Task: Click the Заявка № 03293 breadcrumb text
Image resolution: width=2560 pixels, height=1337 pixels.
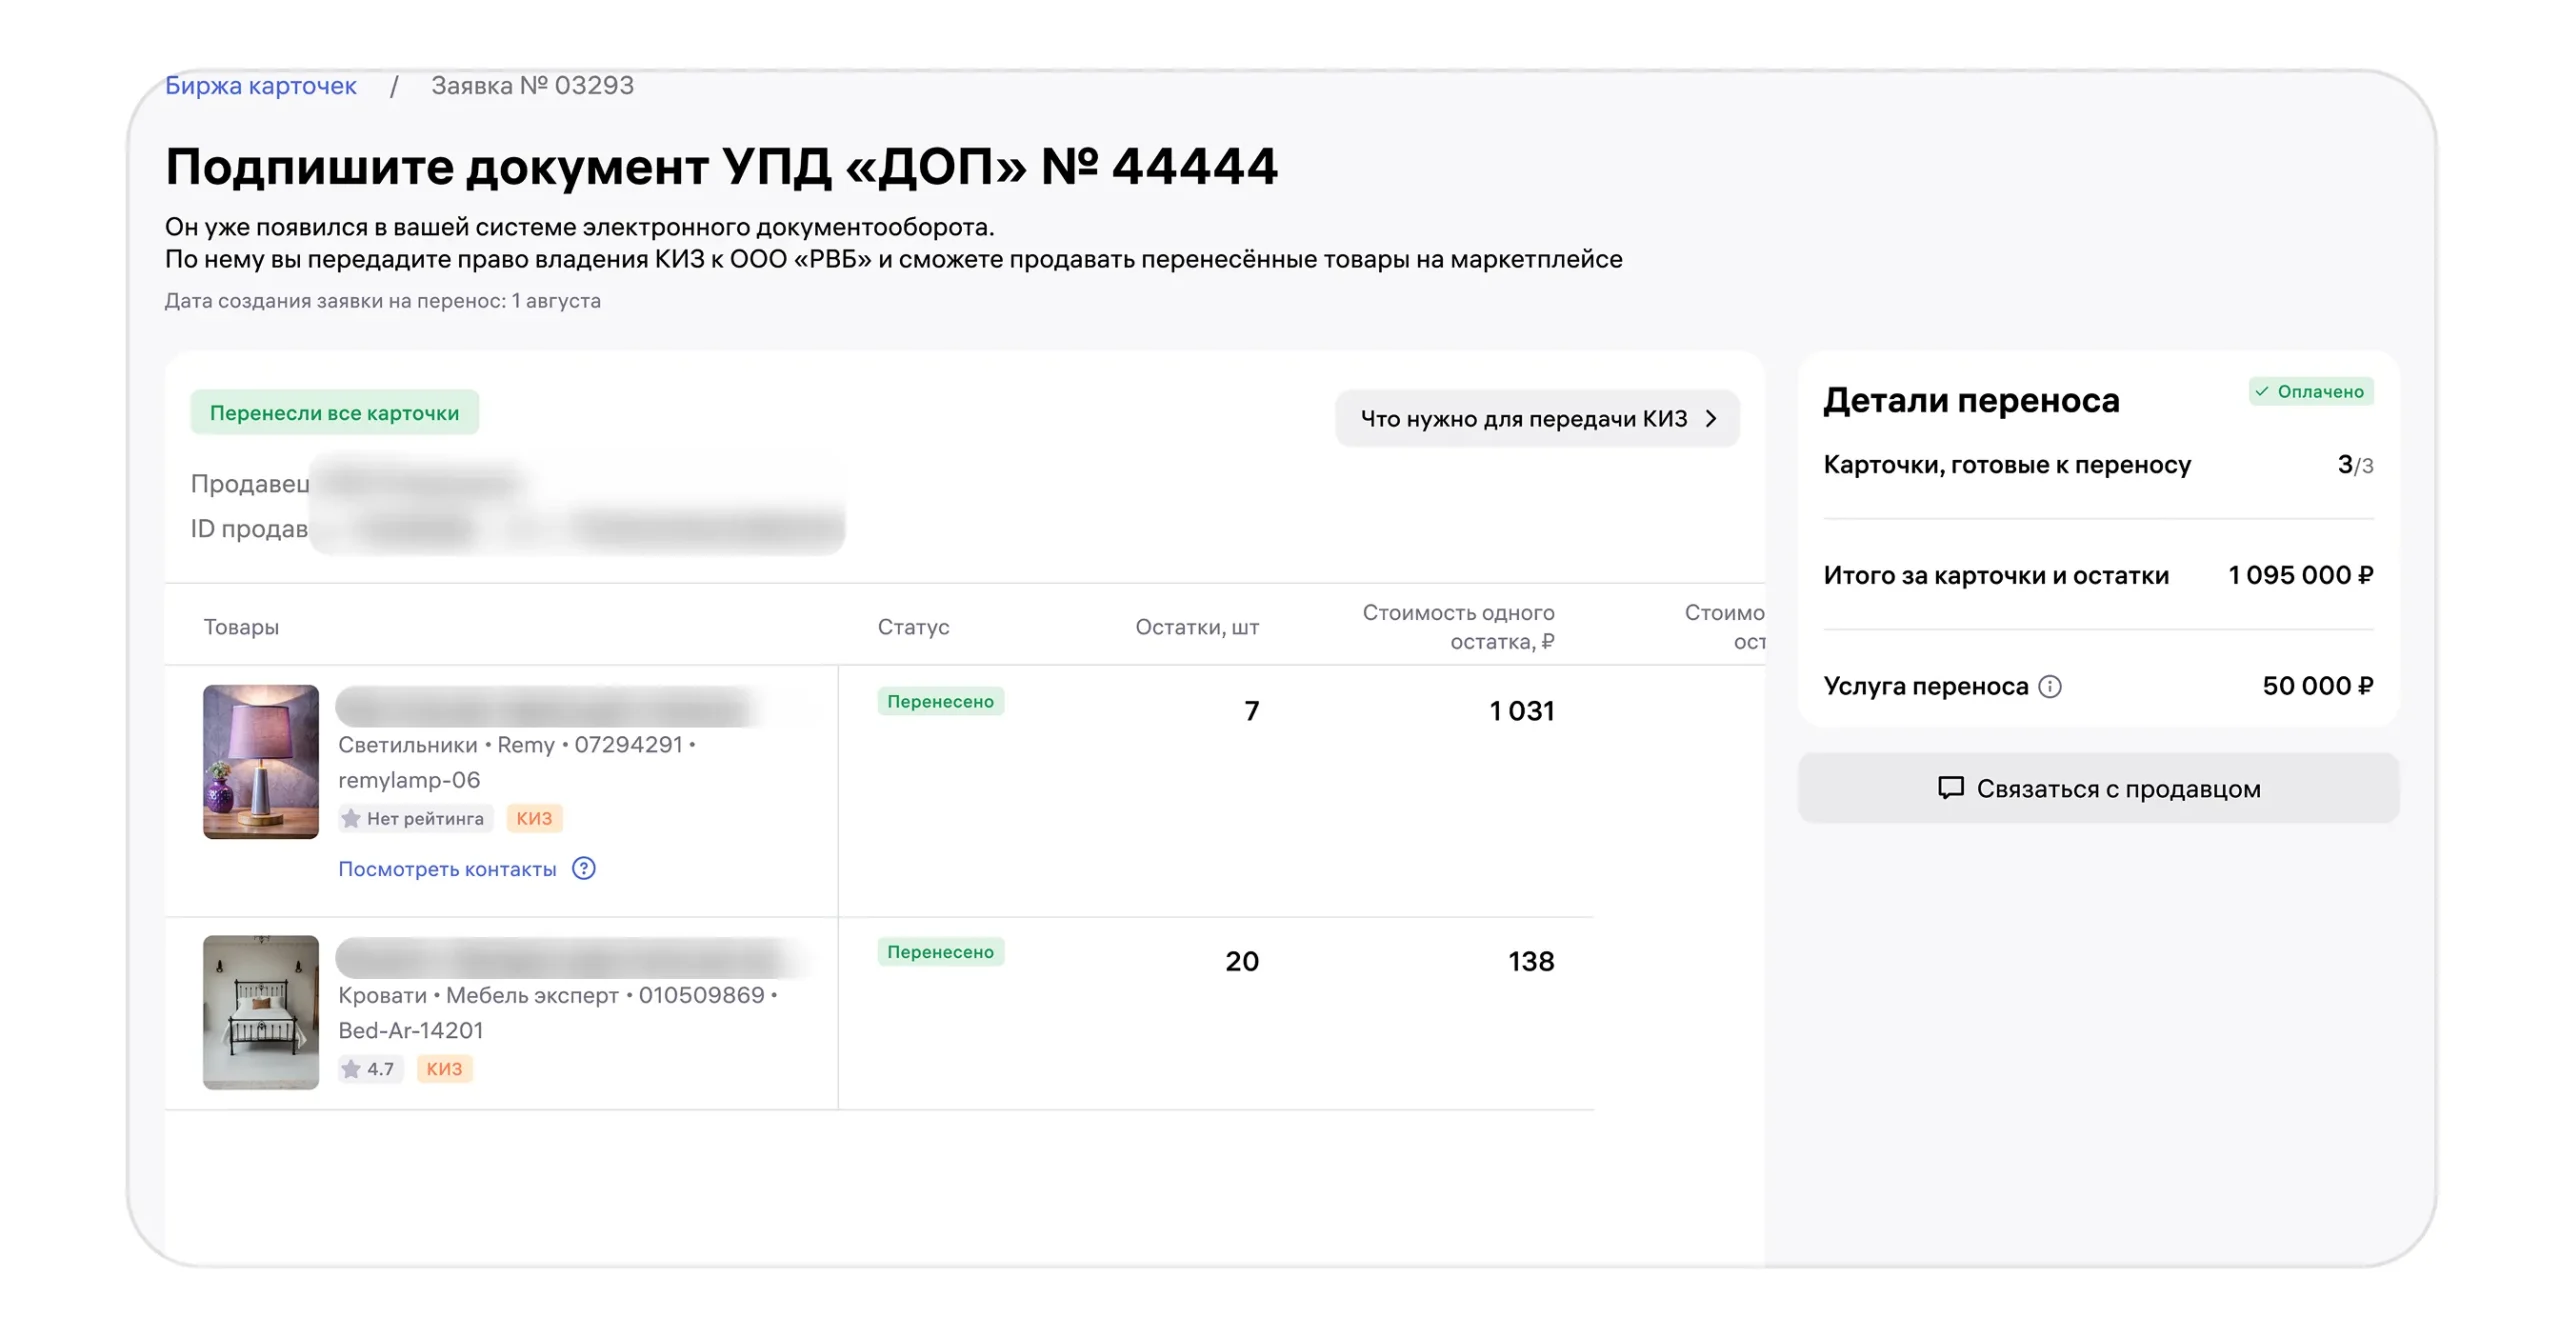Action: click(x=532, y=86)
